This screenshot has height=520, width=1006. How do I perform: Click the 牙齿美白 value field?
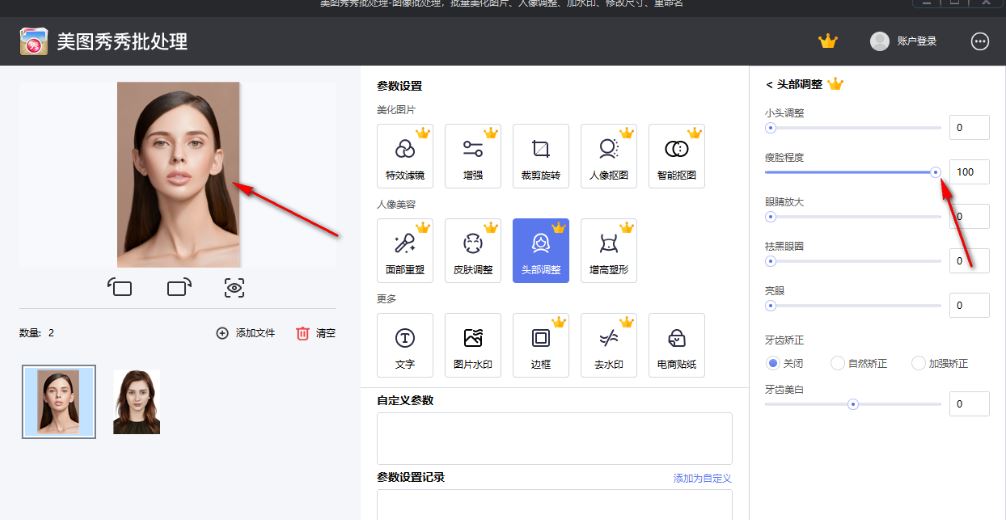click(x=969, y=404)
